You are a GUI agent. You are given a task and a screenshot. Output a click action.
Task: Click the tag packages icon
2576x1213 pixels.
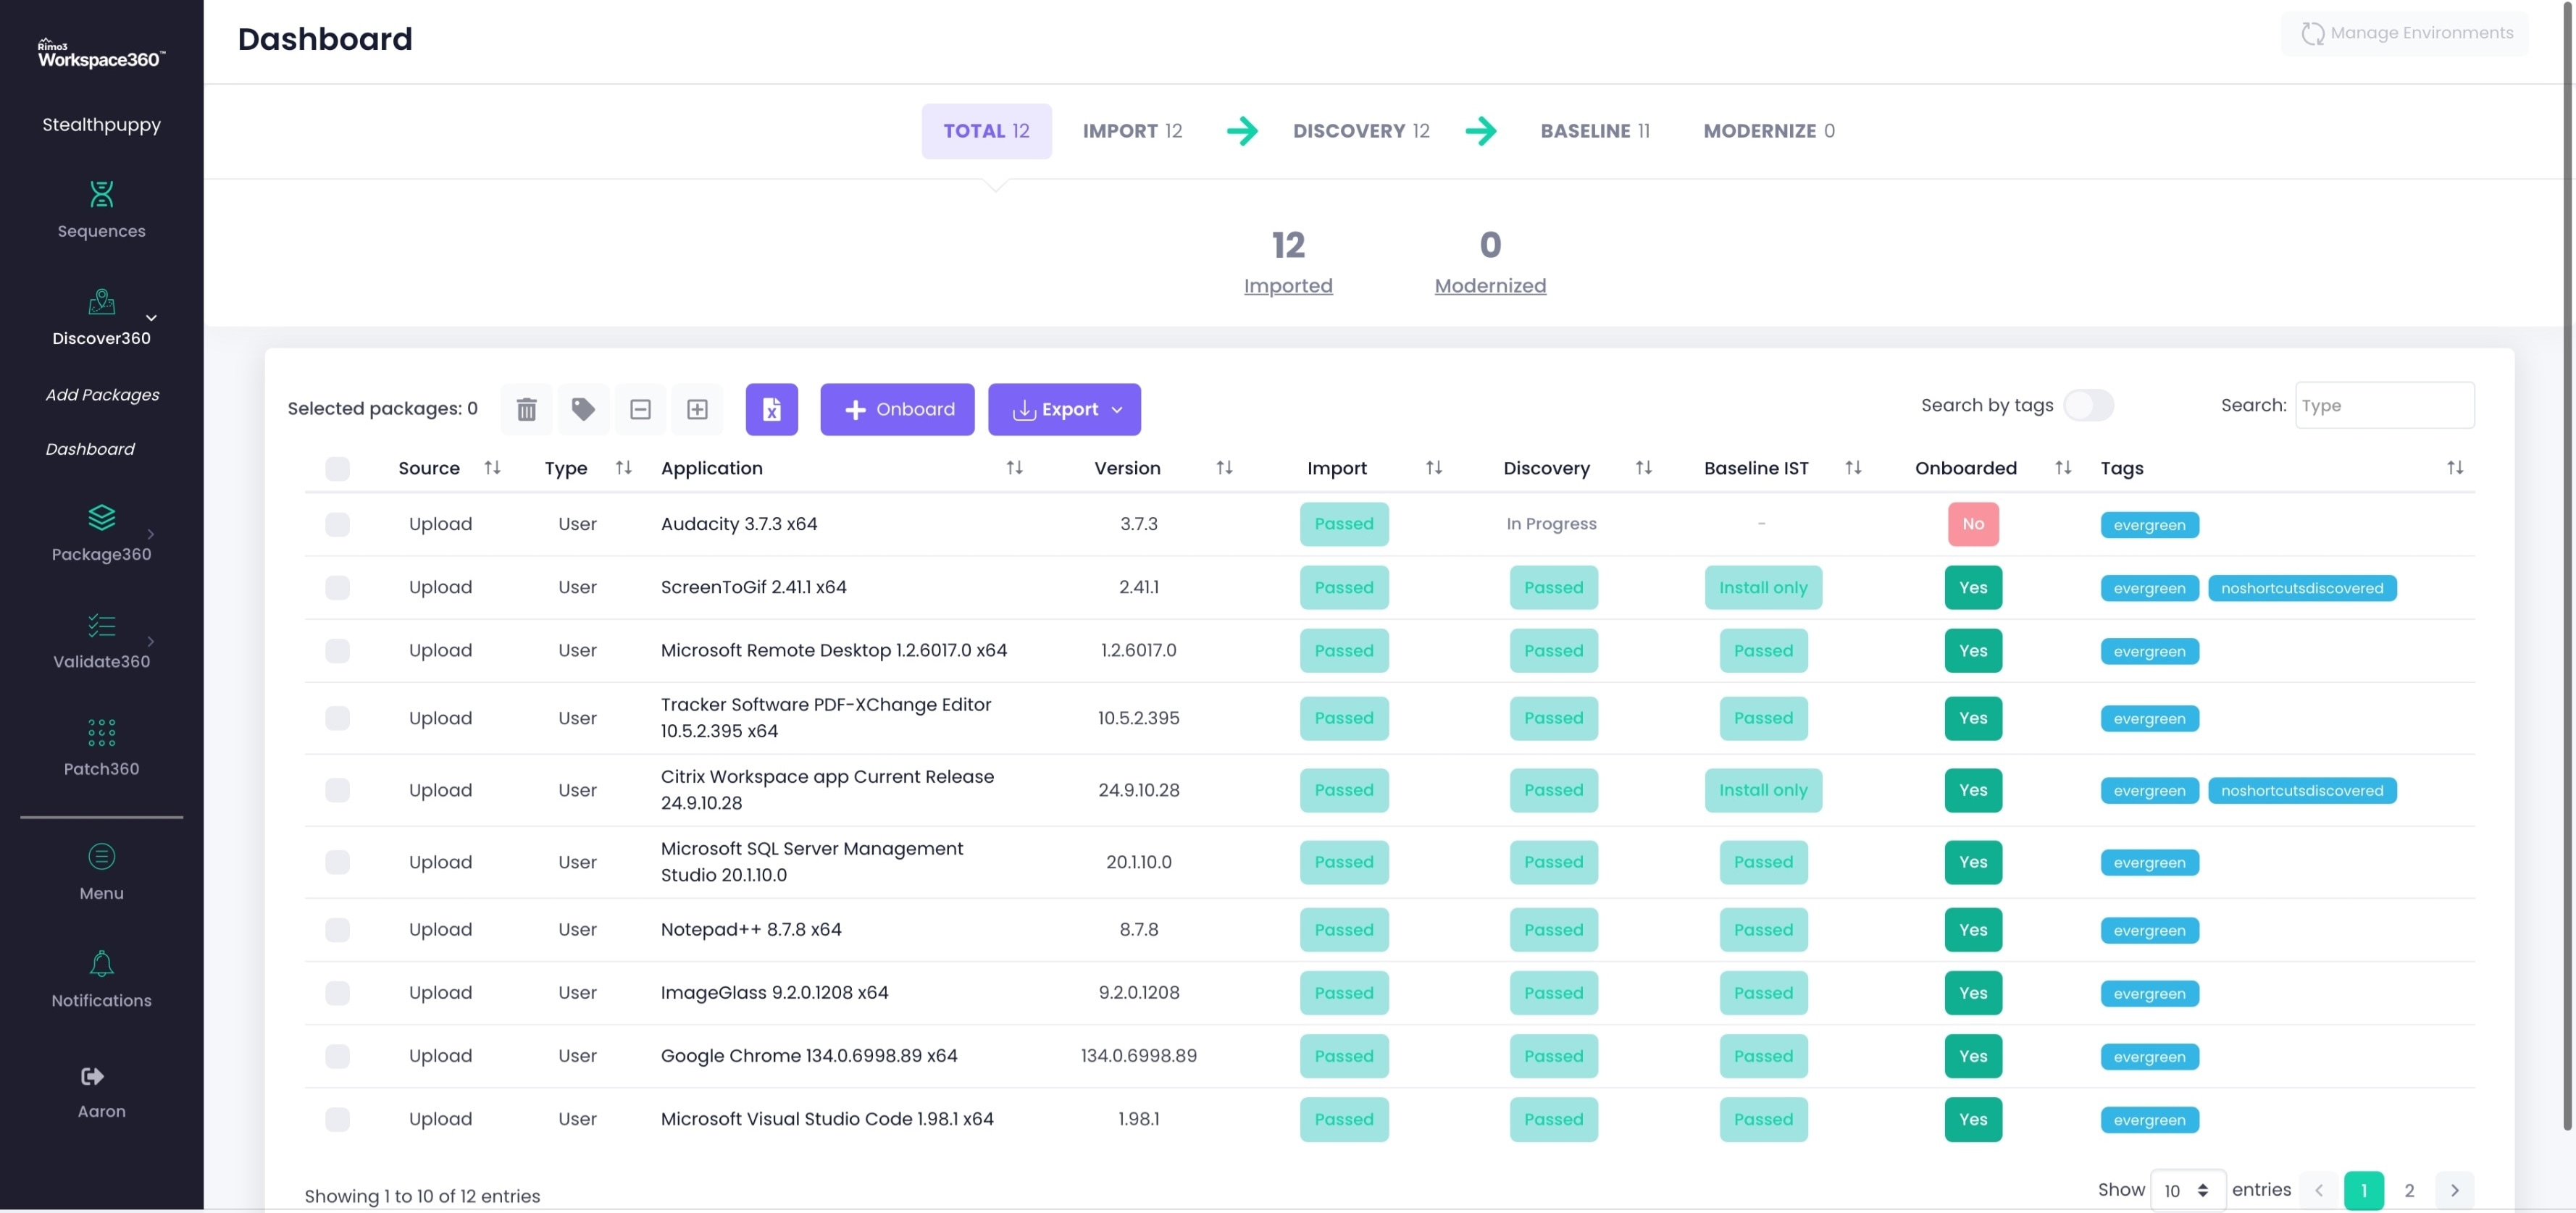pyautogui.click(x=583, y=409)
